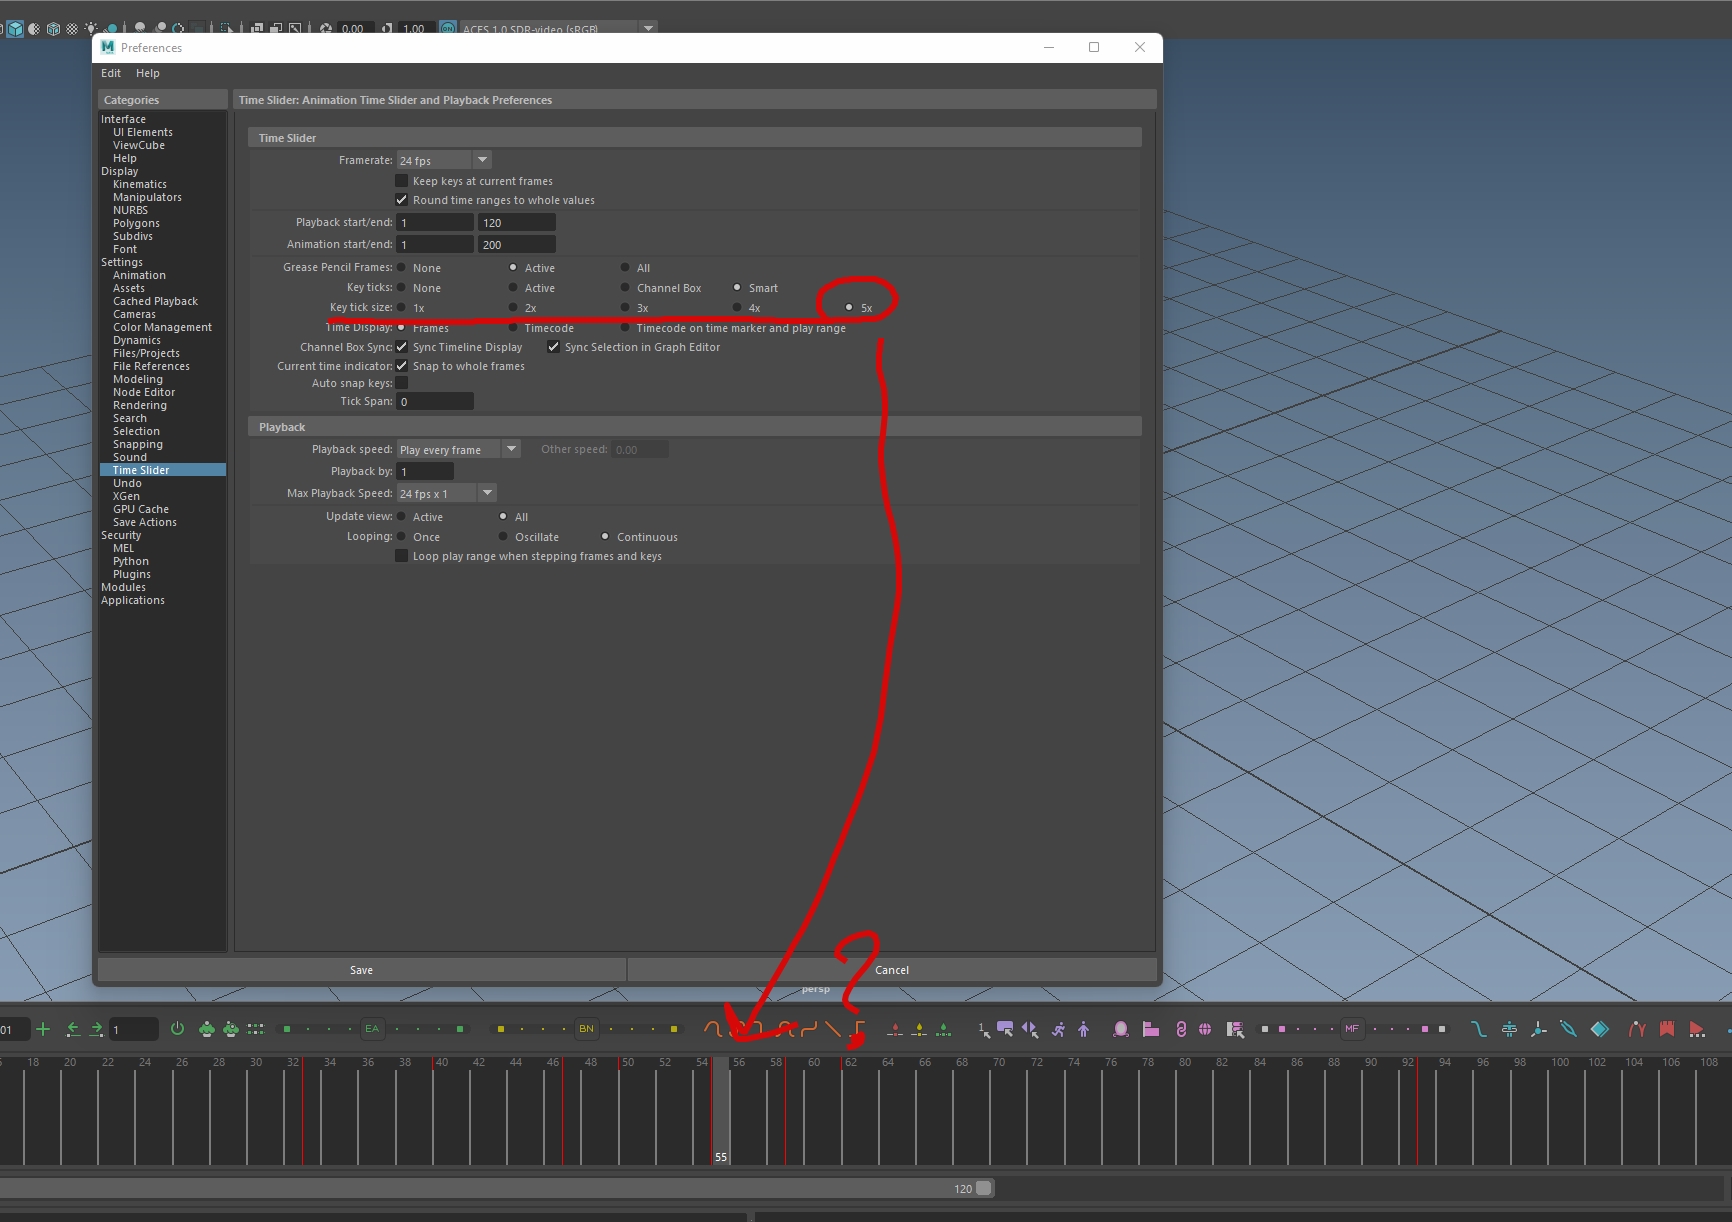The image size is (1732, 1222).
Task: Set Looping to Oscillate
Action: click(x=503, y=537)
